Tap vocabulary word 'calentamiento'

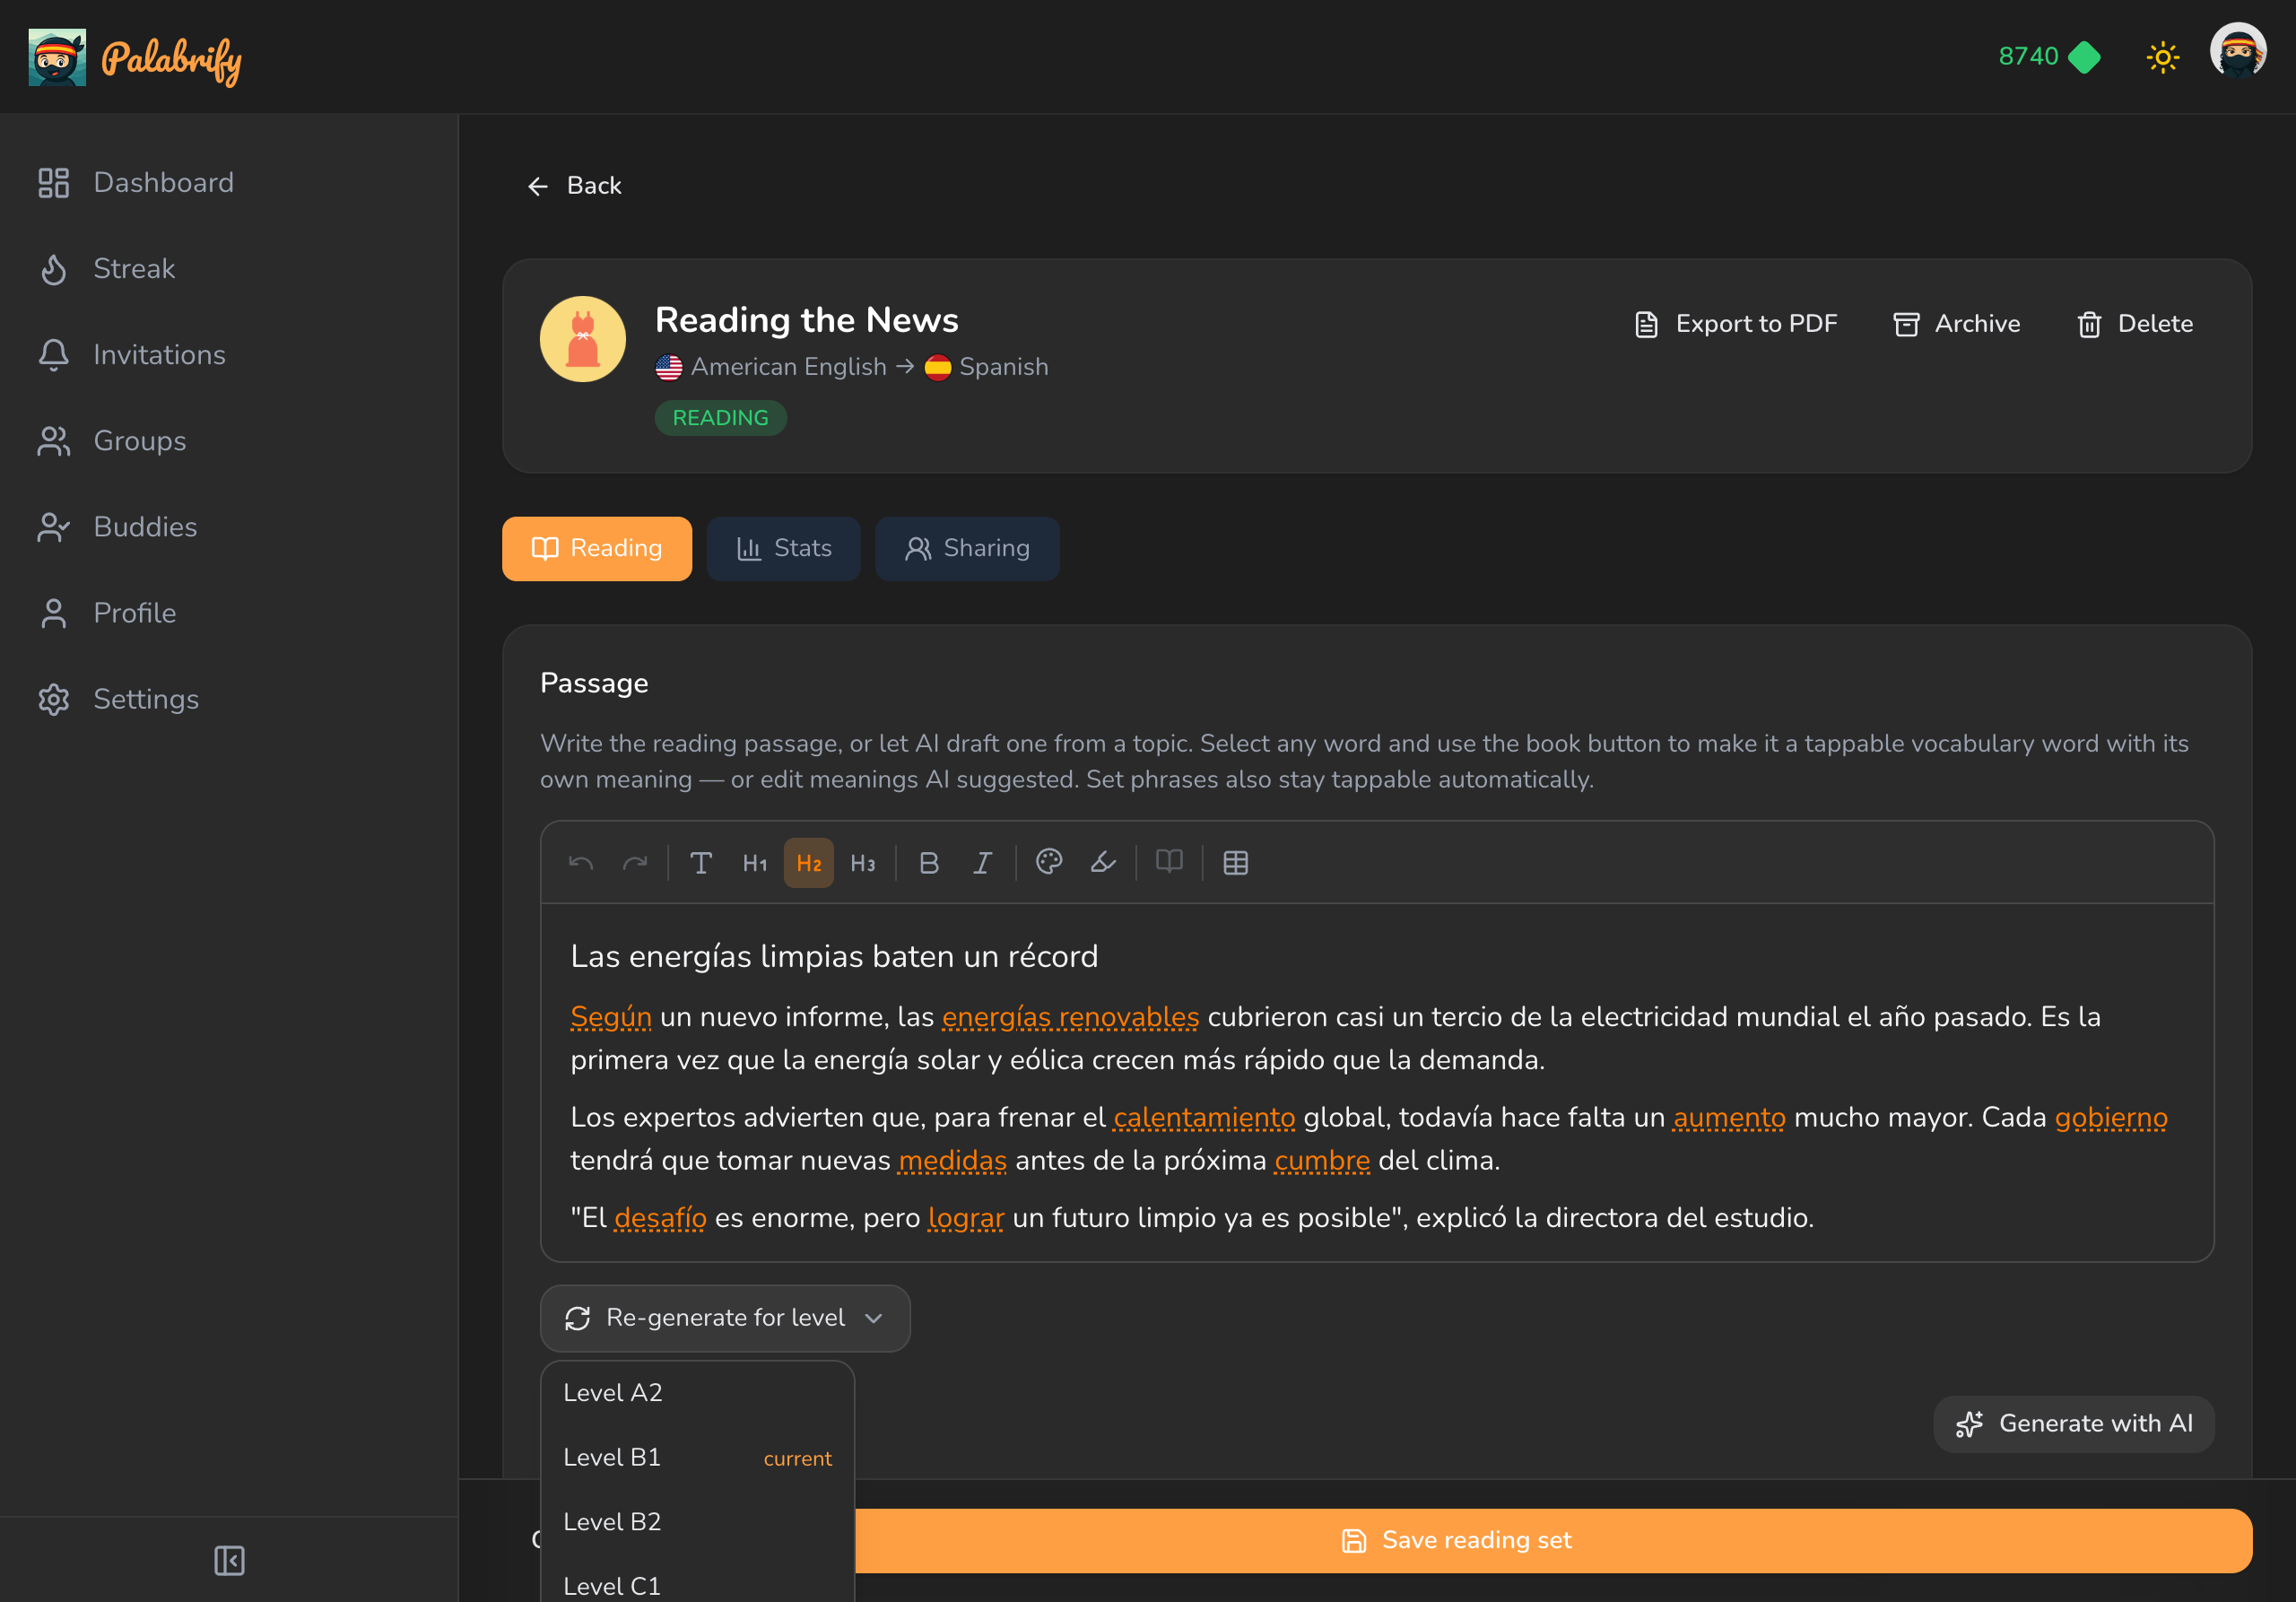point(1204,1118)
